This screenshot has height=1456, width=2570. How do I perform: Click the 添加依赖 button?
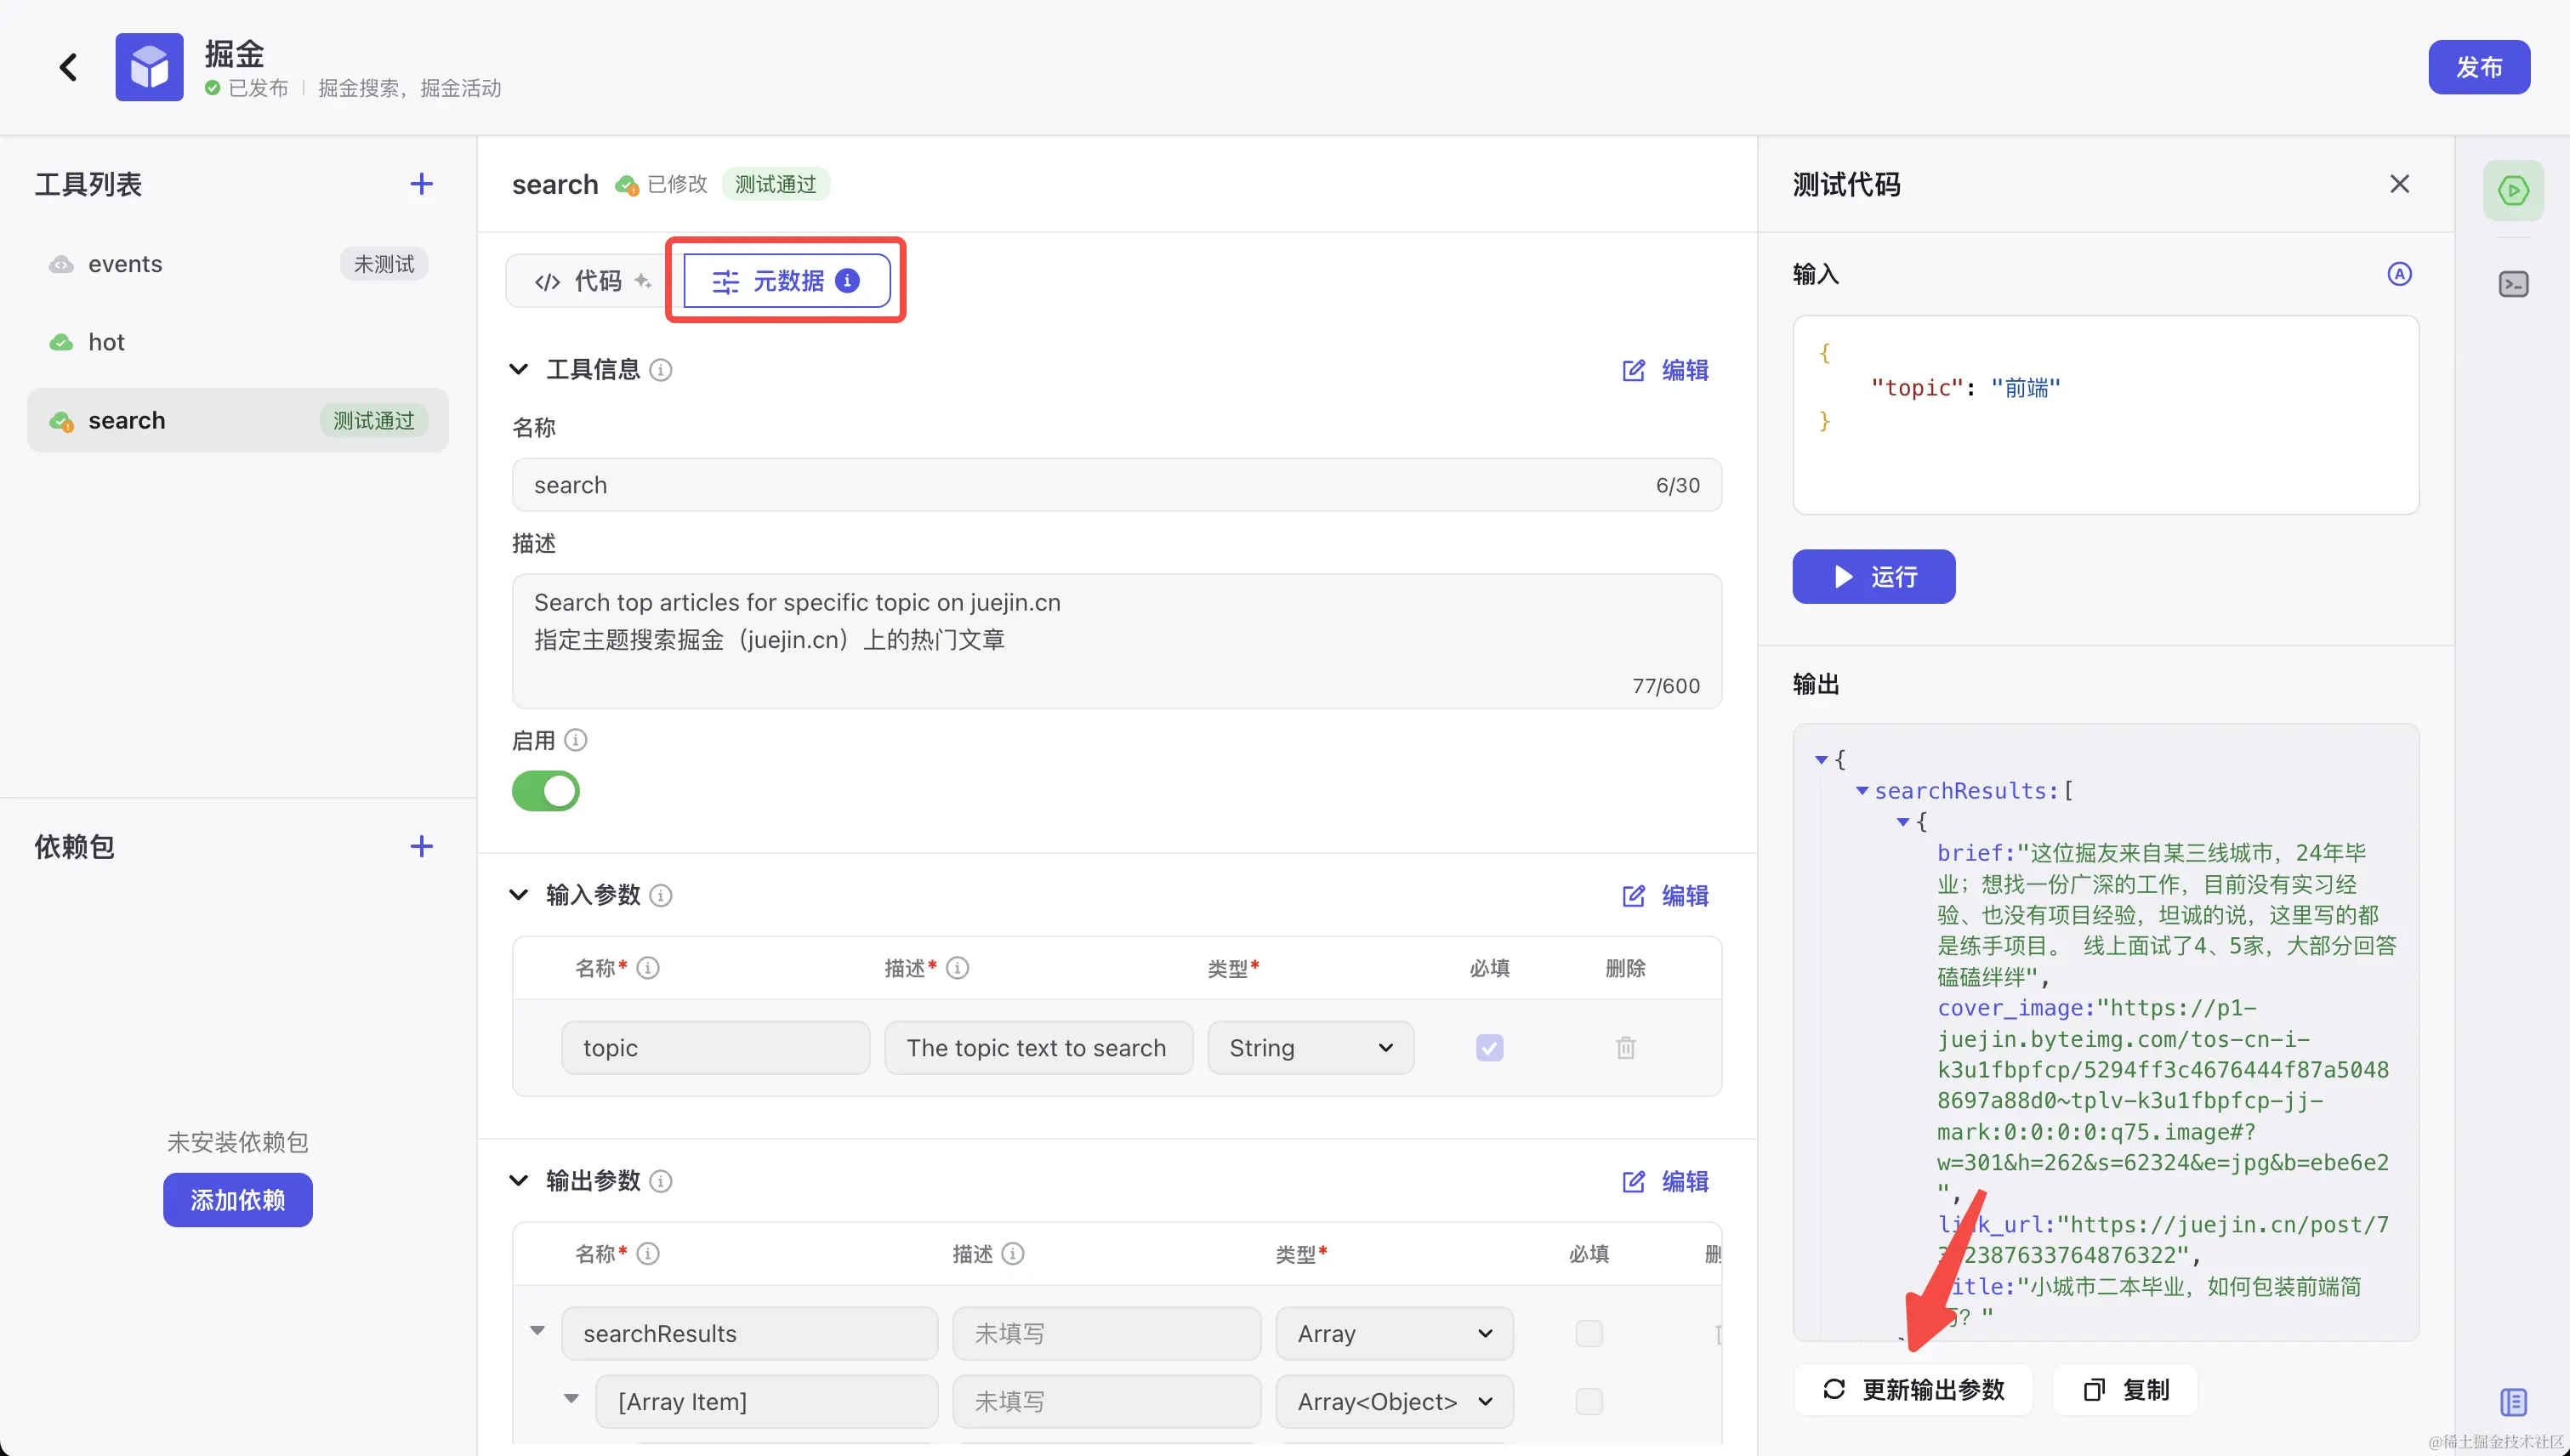pyautogui.click(x=238, y=1200)
